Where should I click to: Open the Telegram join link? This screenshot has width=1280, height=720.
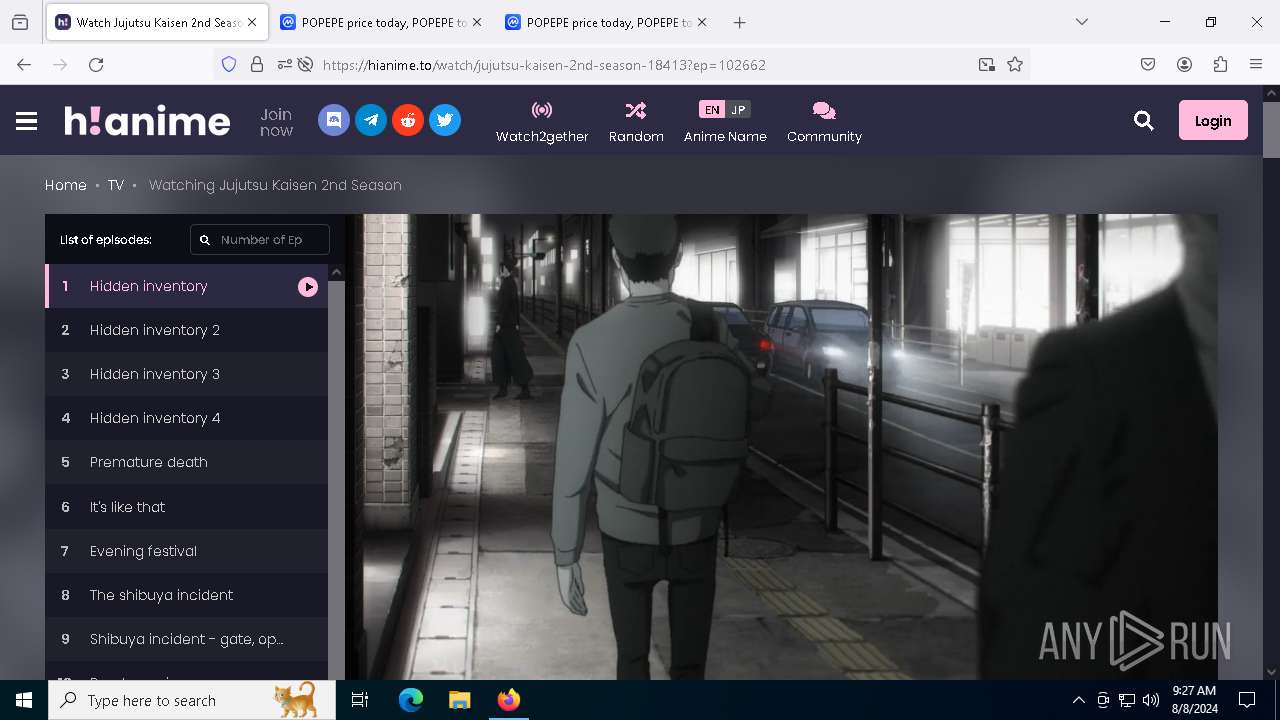click(371, 120)
